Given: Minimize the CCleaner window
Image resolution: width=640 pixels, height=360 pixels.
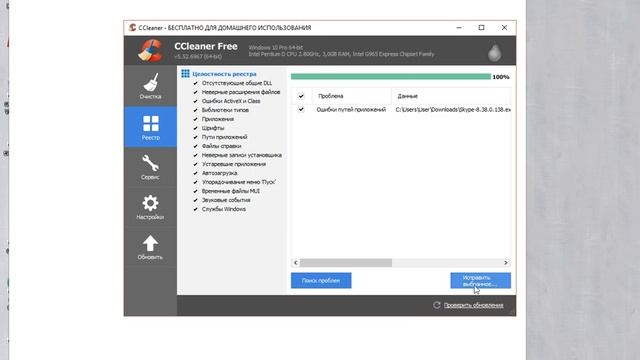Looking at the screenshot, I should (459, 27).
